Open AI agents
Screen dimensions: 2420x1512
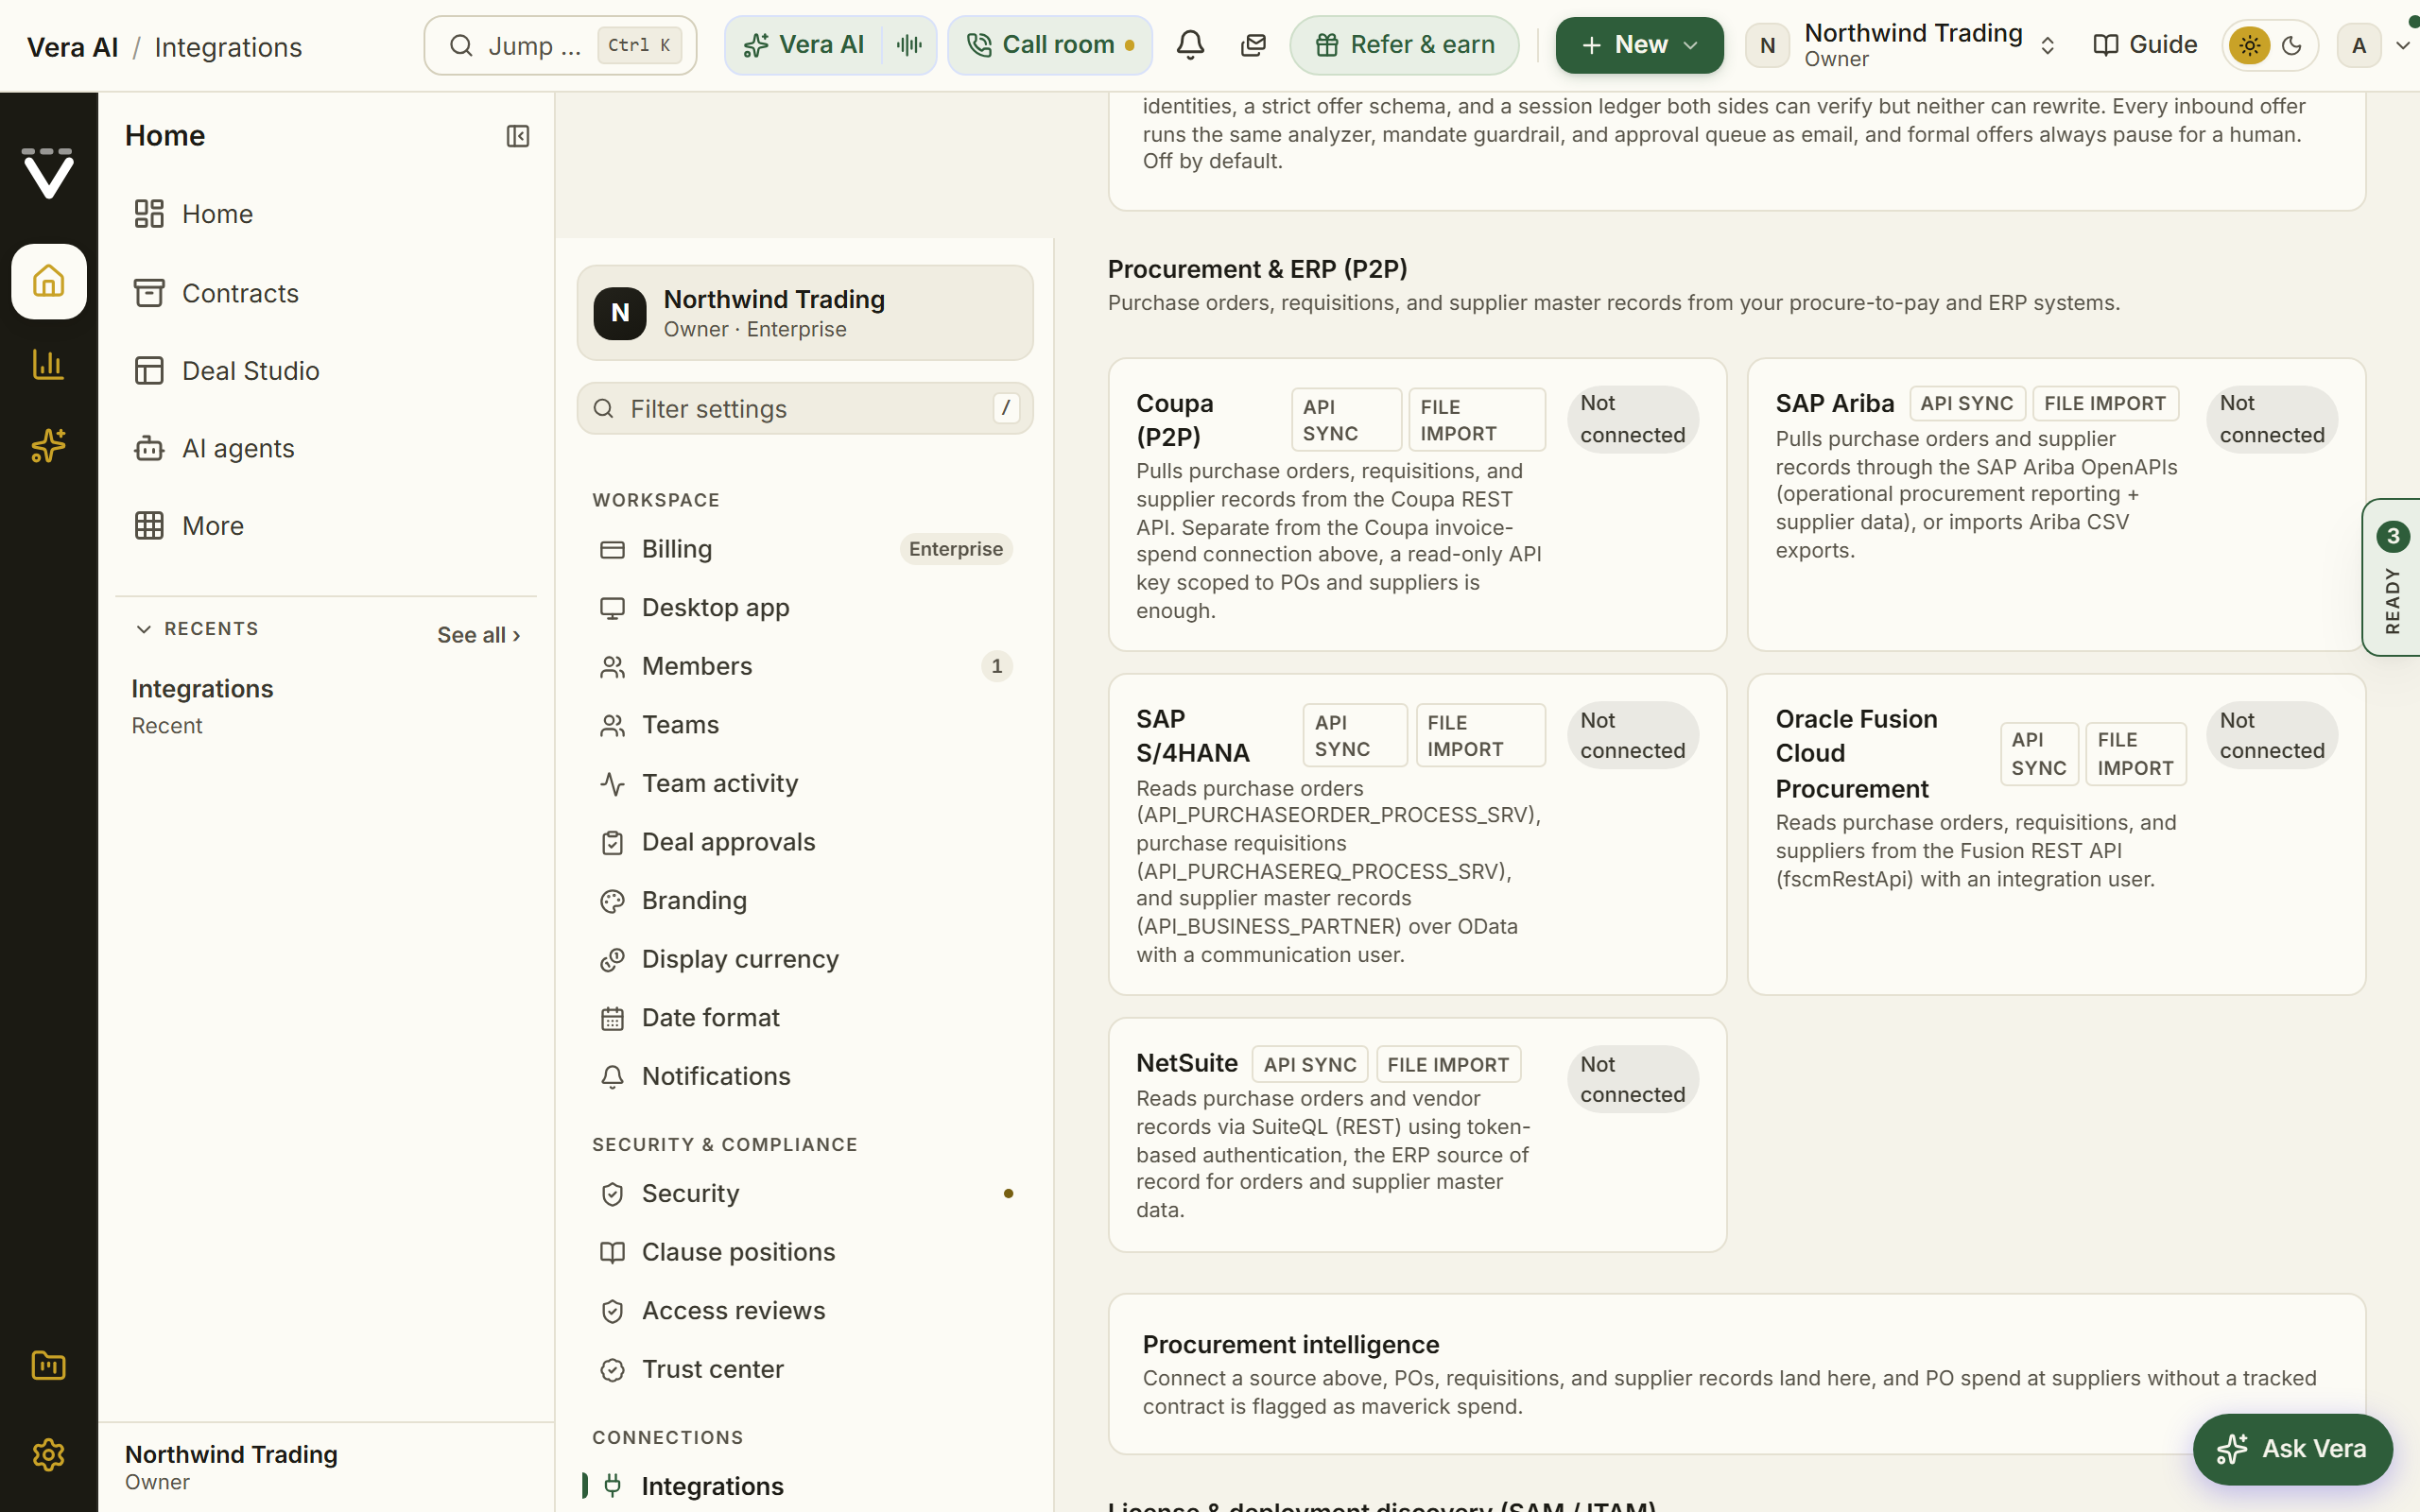tap(325, 449)
